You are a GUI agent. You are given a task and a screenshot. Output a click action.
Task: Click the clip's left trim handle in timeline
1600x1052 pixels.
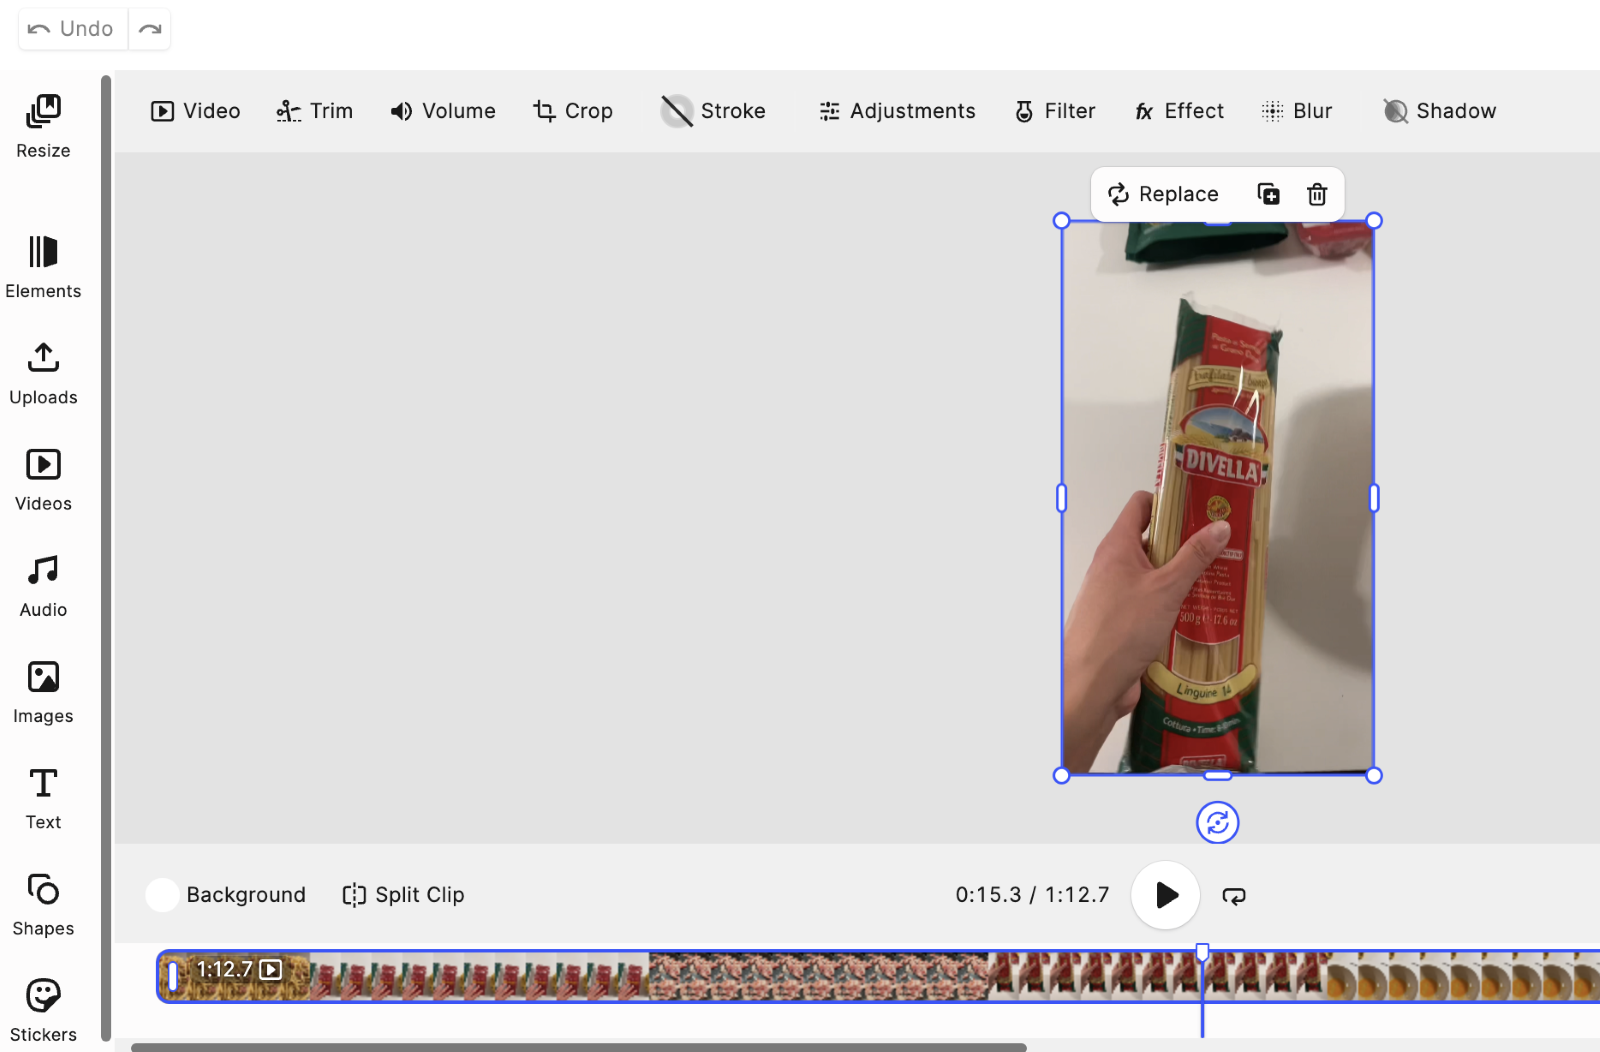pos(173,976)
